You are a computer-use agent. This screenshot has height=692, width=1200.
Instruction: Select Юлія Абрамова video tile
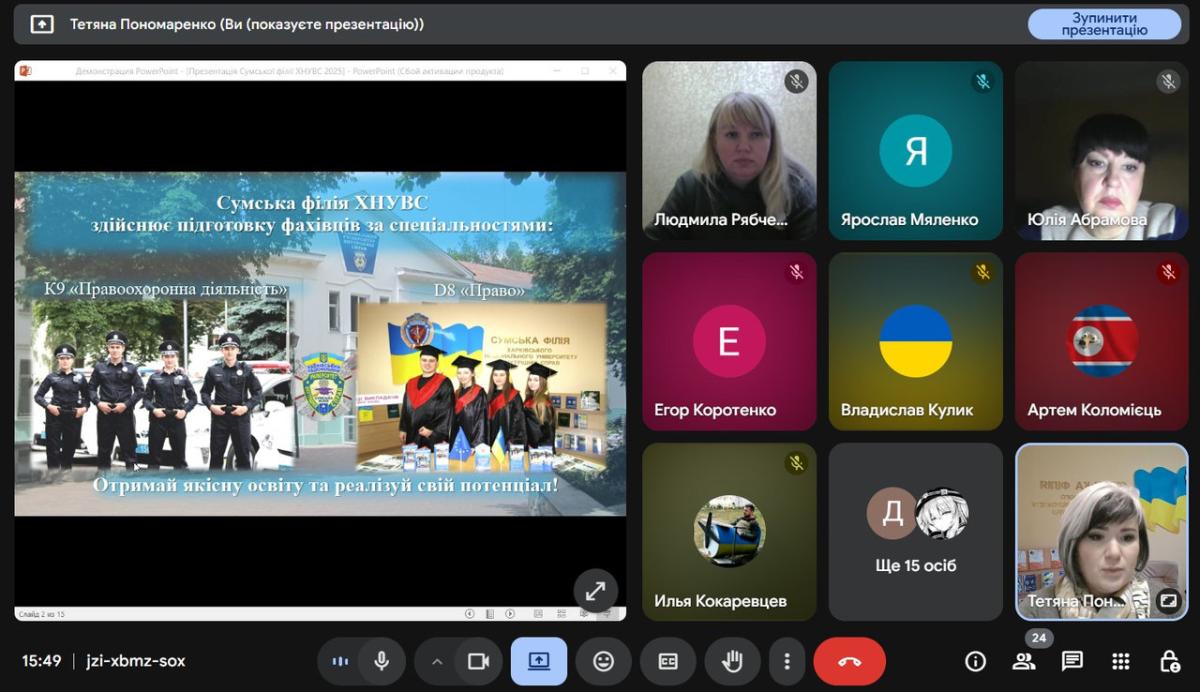click(x=1102, y=151)
